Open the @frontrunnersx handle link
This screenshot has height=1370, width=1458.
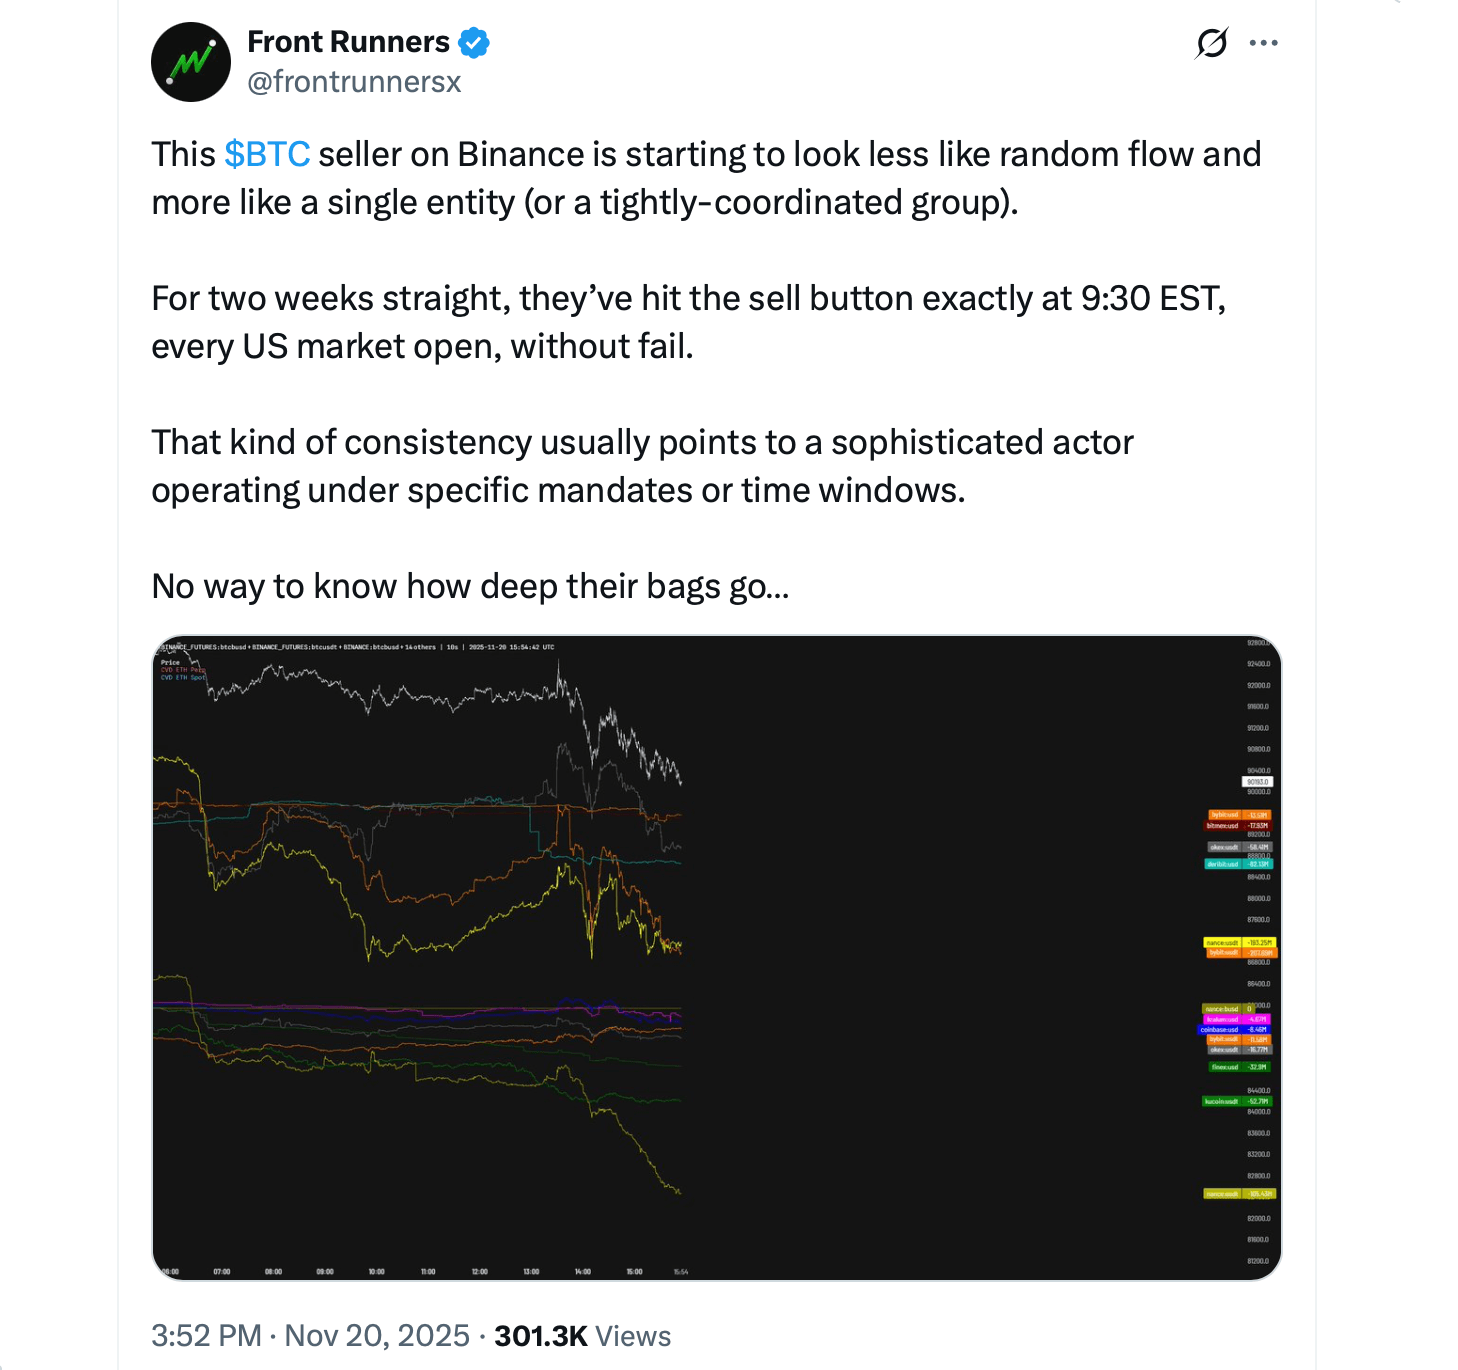click(x=354, y=82)
